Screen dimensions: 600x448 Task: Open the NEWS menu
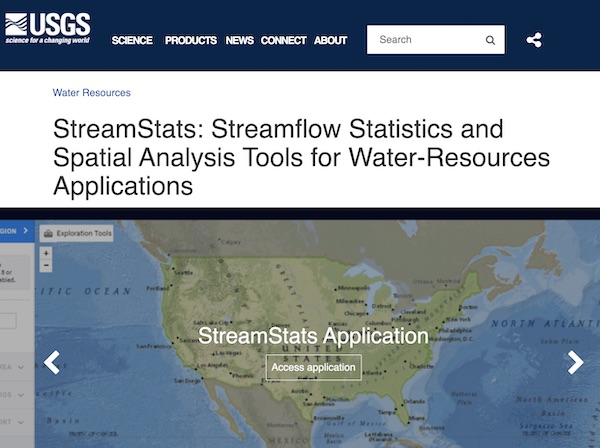point(240,40)
